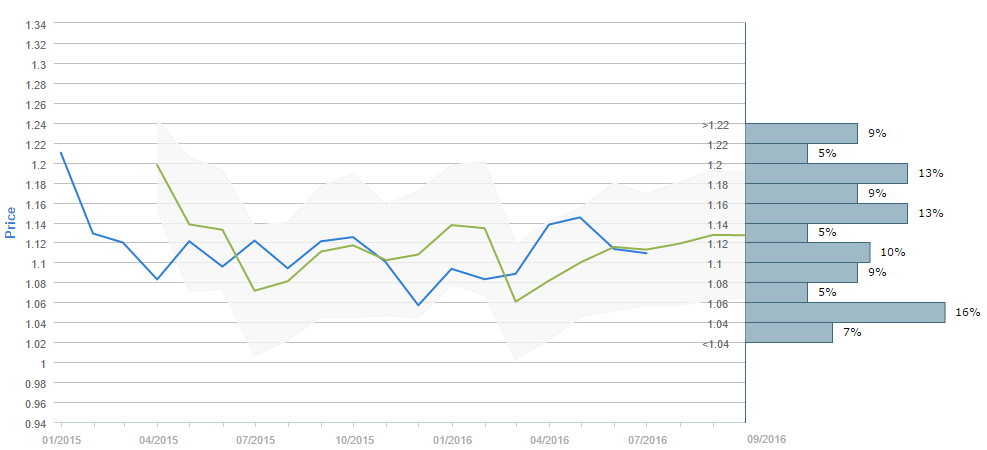Click the 07/2016 x-axis label

coord(647,439)
